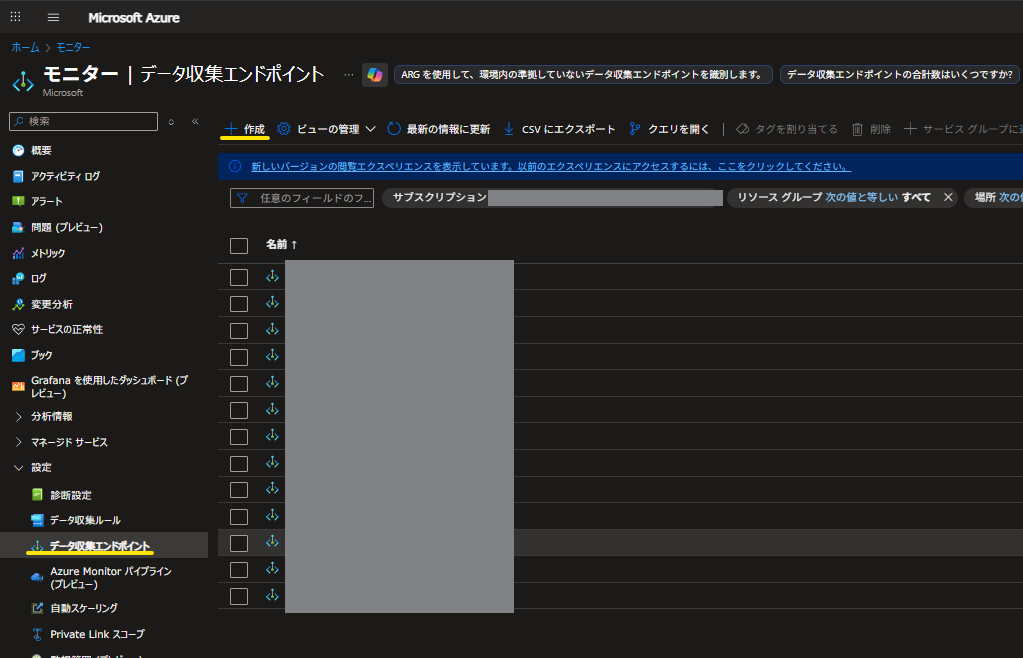The image size is (1023, 658).
Task: Remove the リソース グループ filter with X
Action: 948,197
